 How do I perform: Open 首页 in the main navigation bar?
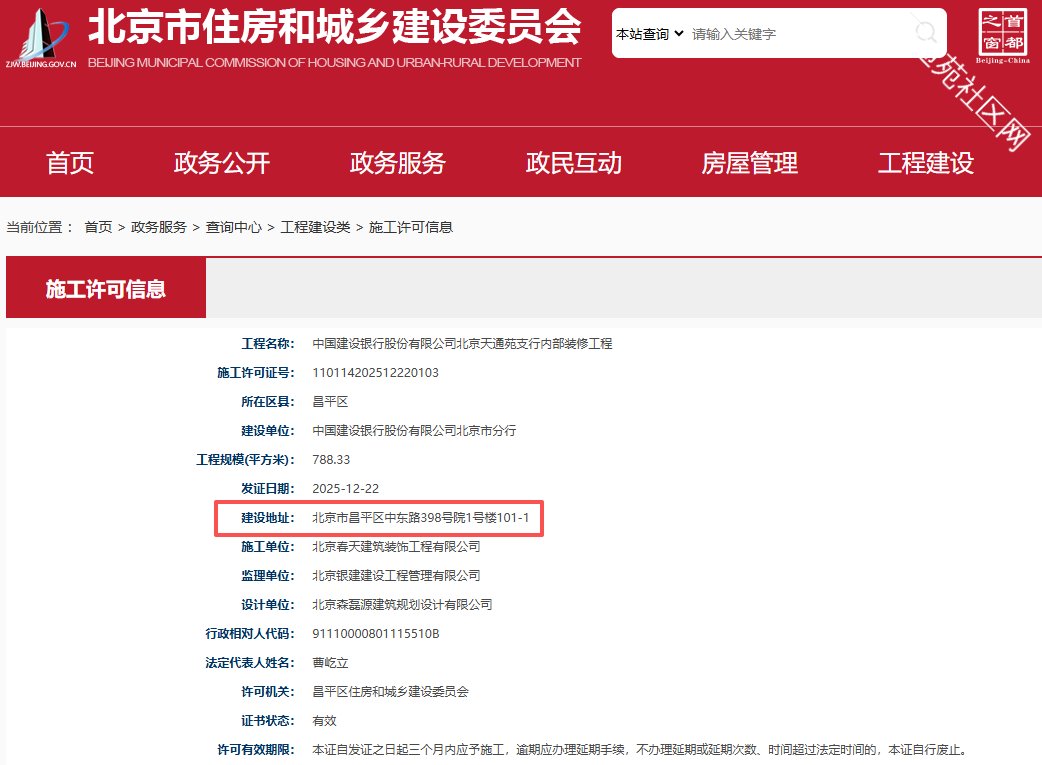coord(70,163)
